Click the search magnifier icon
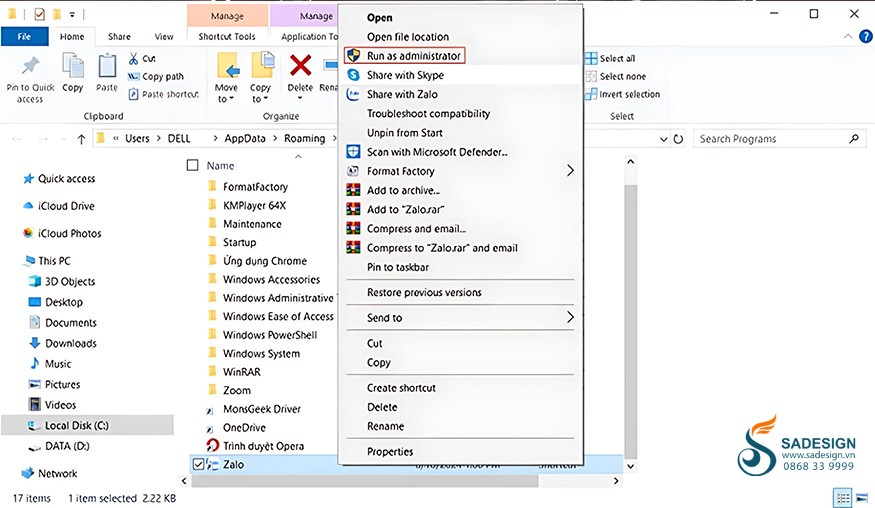 click(854, 138)
